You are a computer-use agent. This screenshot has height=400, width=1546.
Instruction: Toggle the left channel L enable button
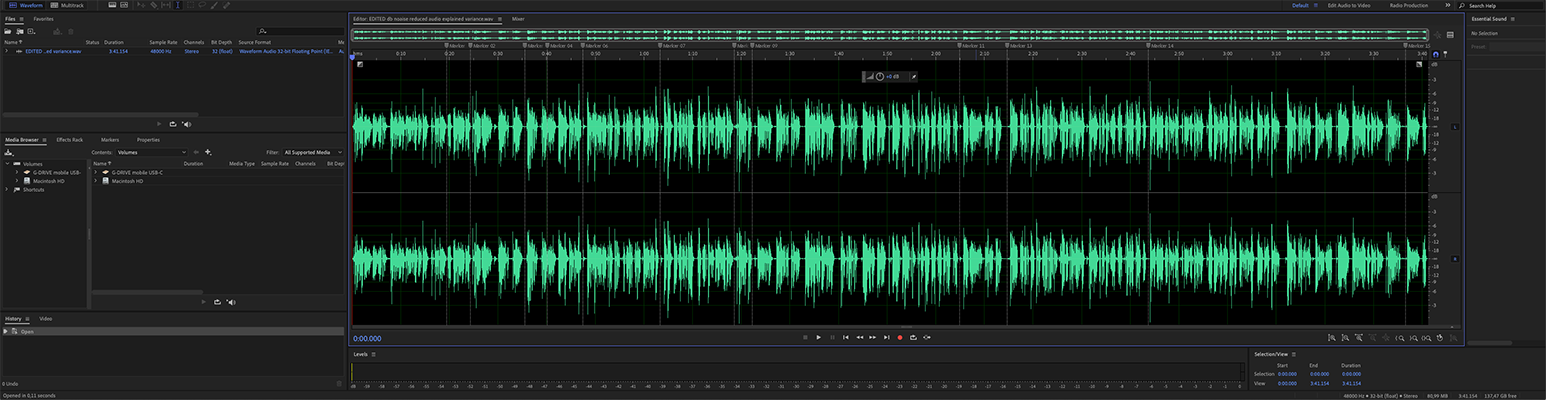(1454, 126)
